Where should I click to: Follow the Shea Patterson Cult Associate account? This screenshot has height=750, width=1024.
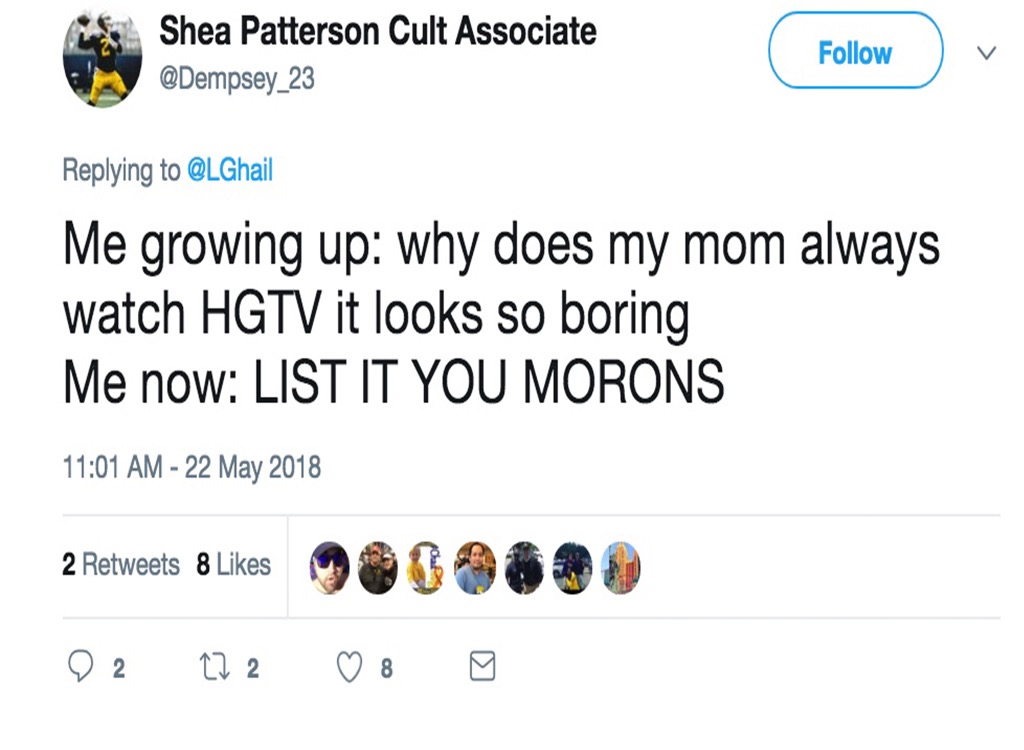click(855, 52)
